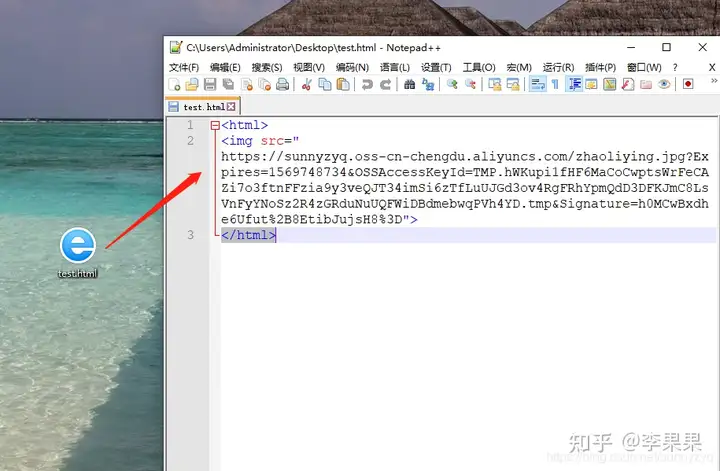
Task: Click the Paste toolbar icon
Action: pos(343,84)
